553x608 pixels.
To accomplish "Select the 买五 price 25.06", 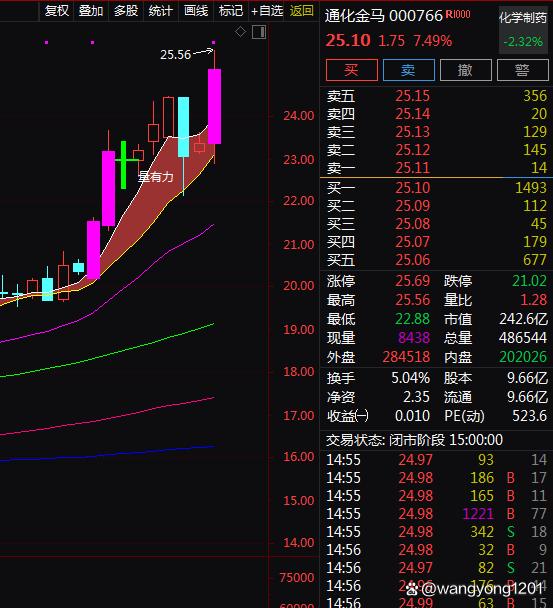I will click(x=412, y=260).
